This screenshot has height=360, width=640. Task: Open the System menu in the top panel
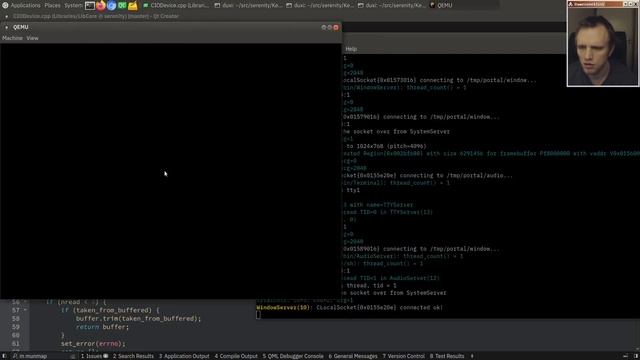pos(73,5)
